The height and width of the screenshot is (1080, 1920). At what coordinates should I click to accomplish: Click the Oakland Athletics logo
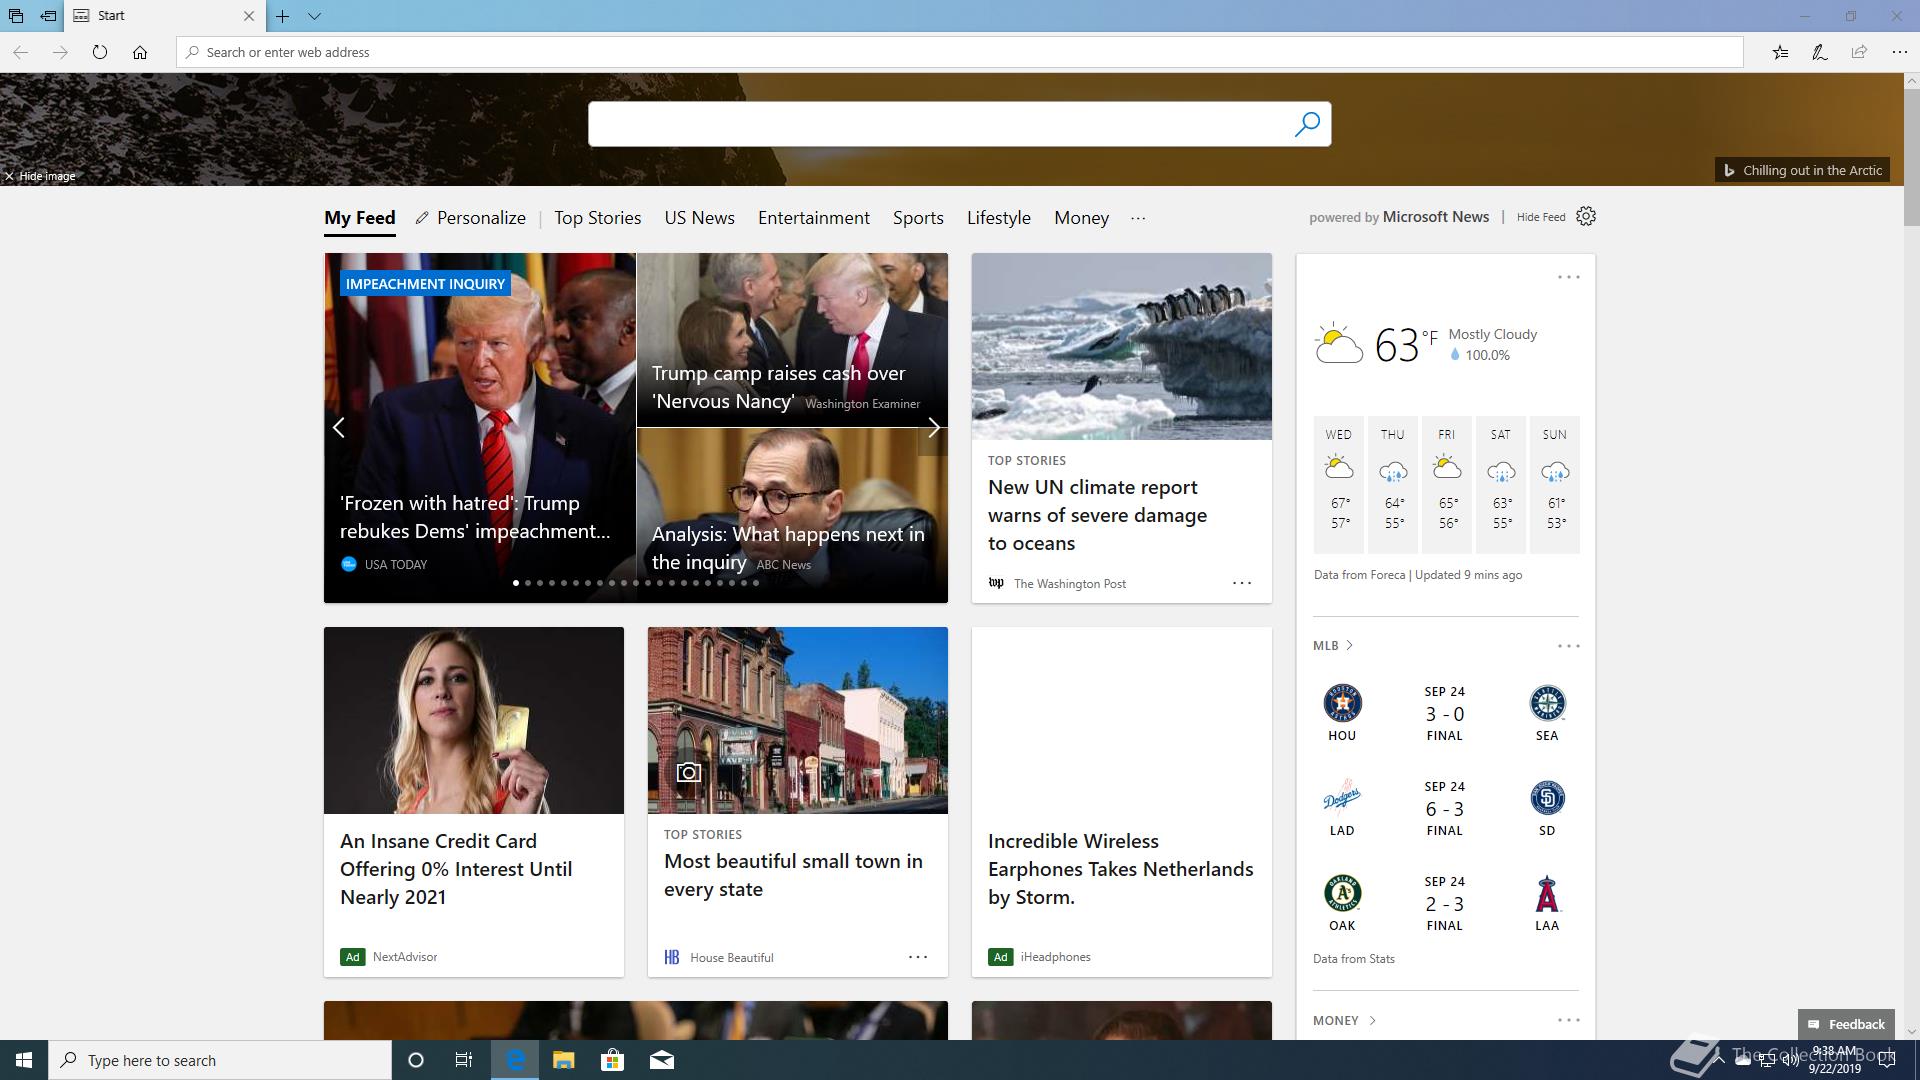1342,893
